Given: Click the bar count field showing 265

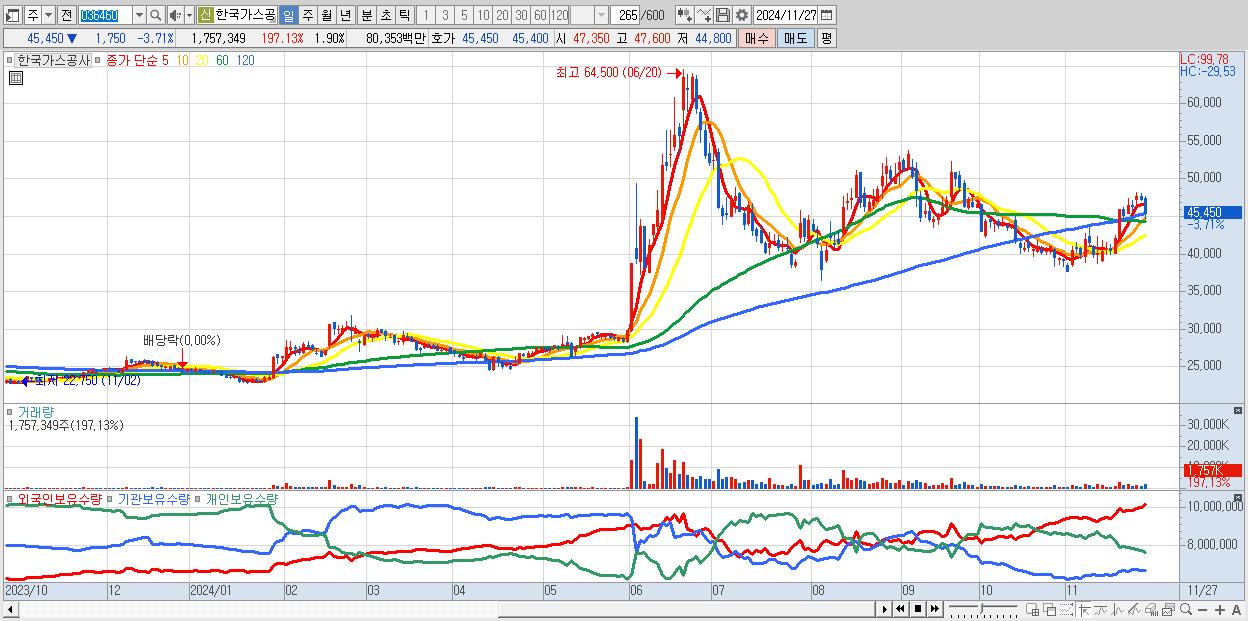Looking at the screenshot, I should 626,15.
